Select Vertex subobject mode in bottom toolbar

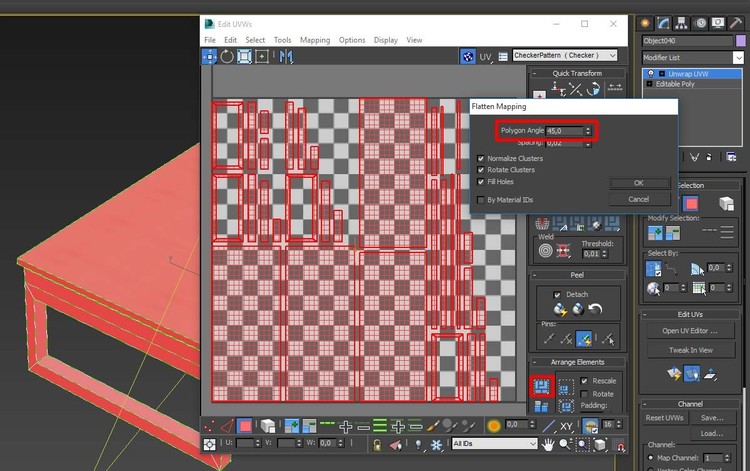(x=210, y=425)
